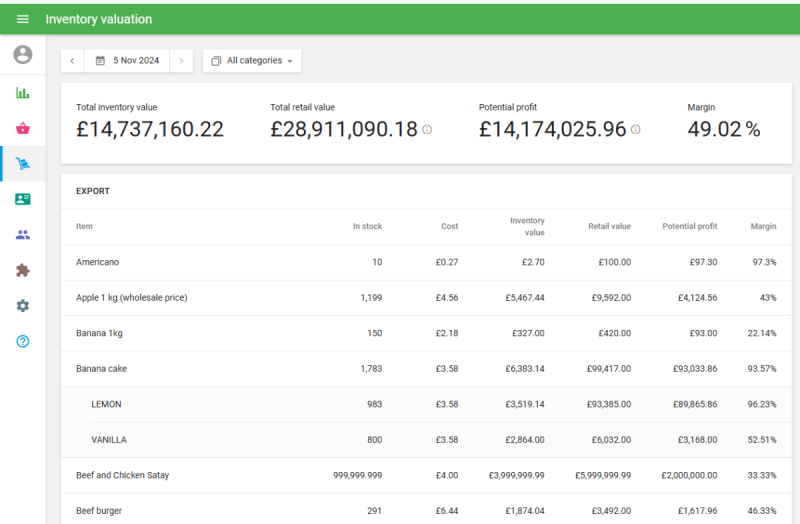Open the customers people icon
Screen dimensions: 800x524
point(22,235)
